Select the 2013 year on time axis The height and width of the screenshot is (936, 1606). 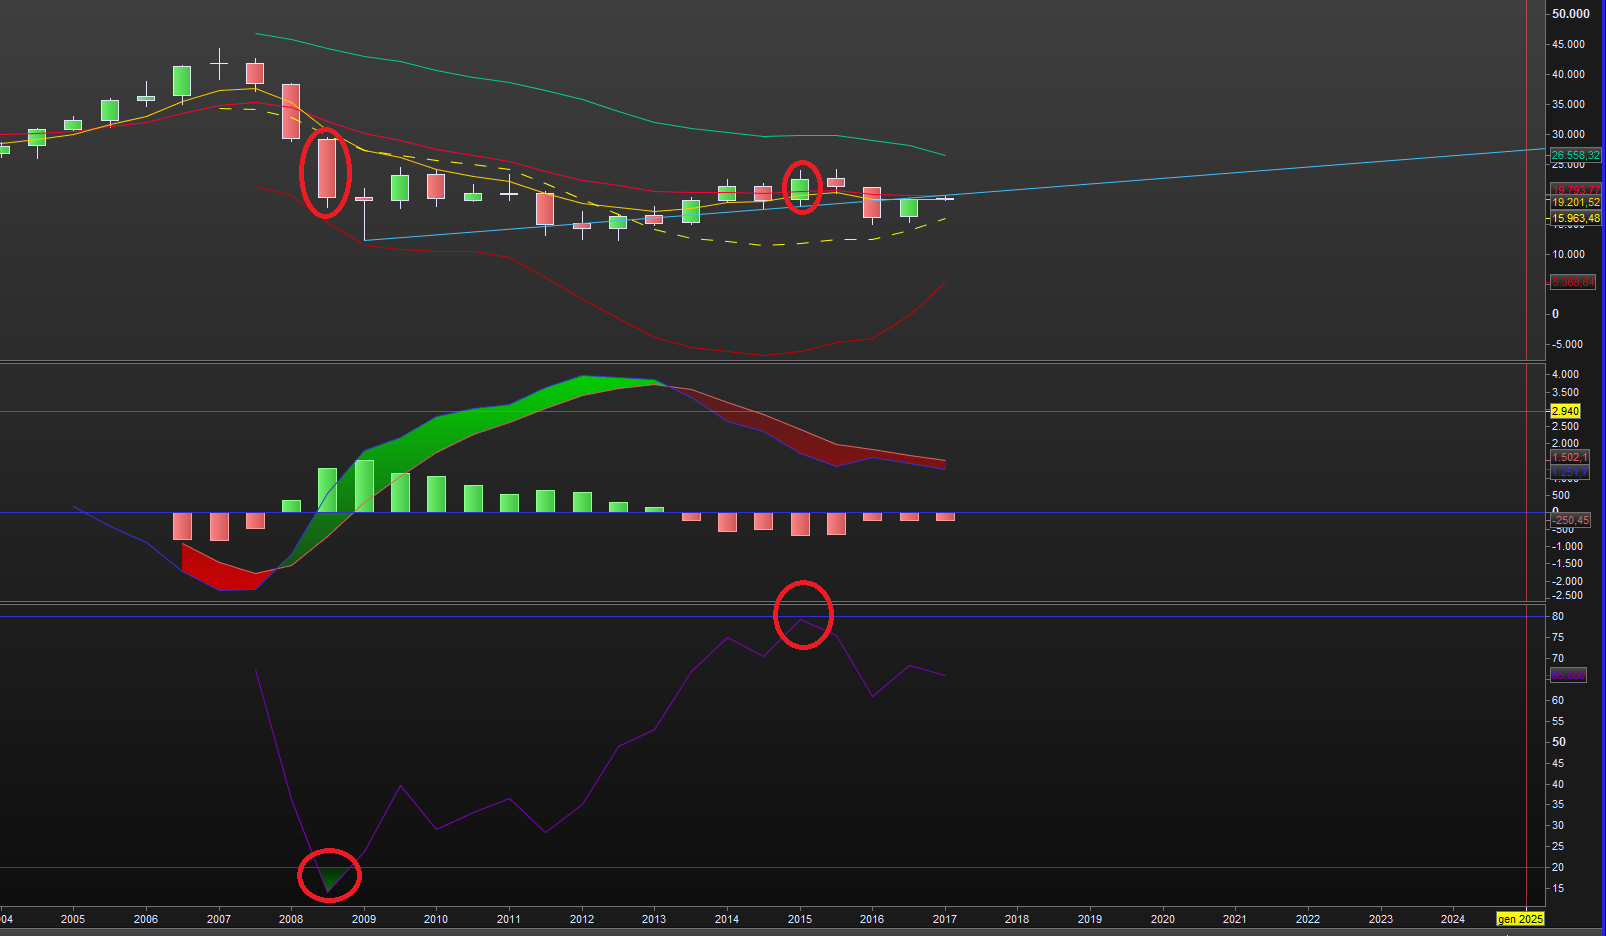click(654, 919)
